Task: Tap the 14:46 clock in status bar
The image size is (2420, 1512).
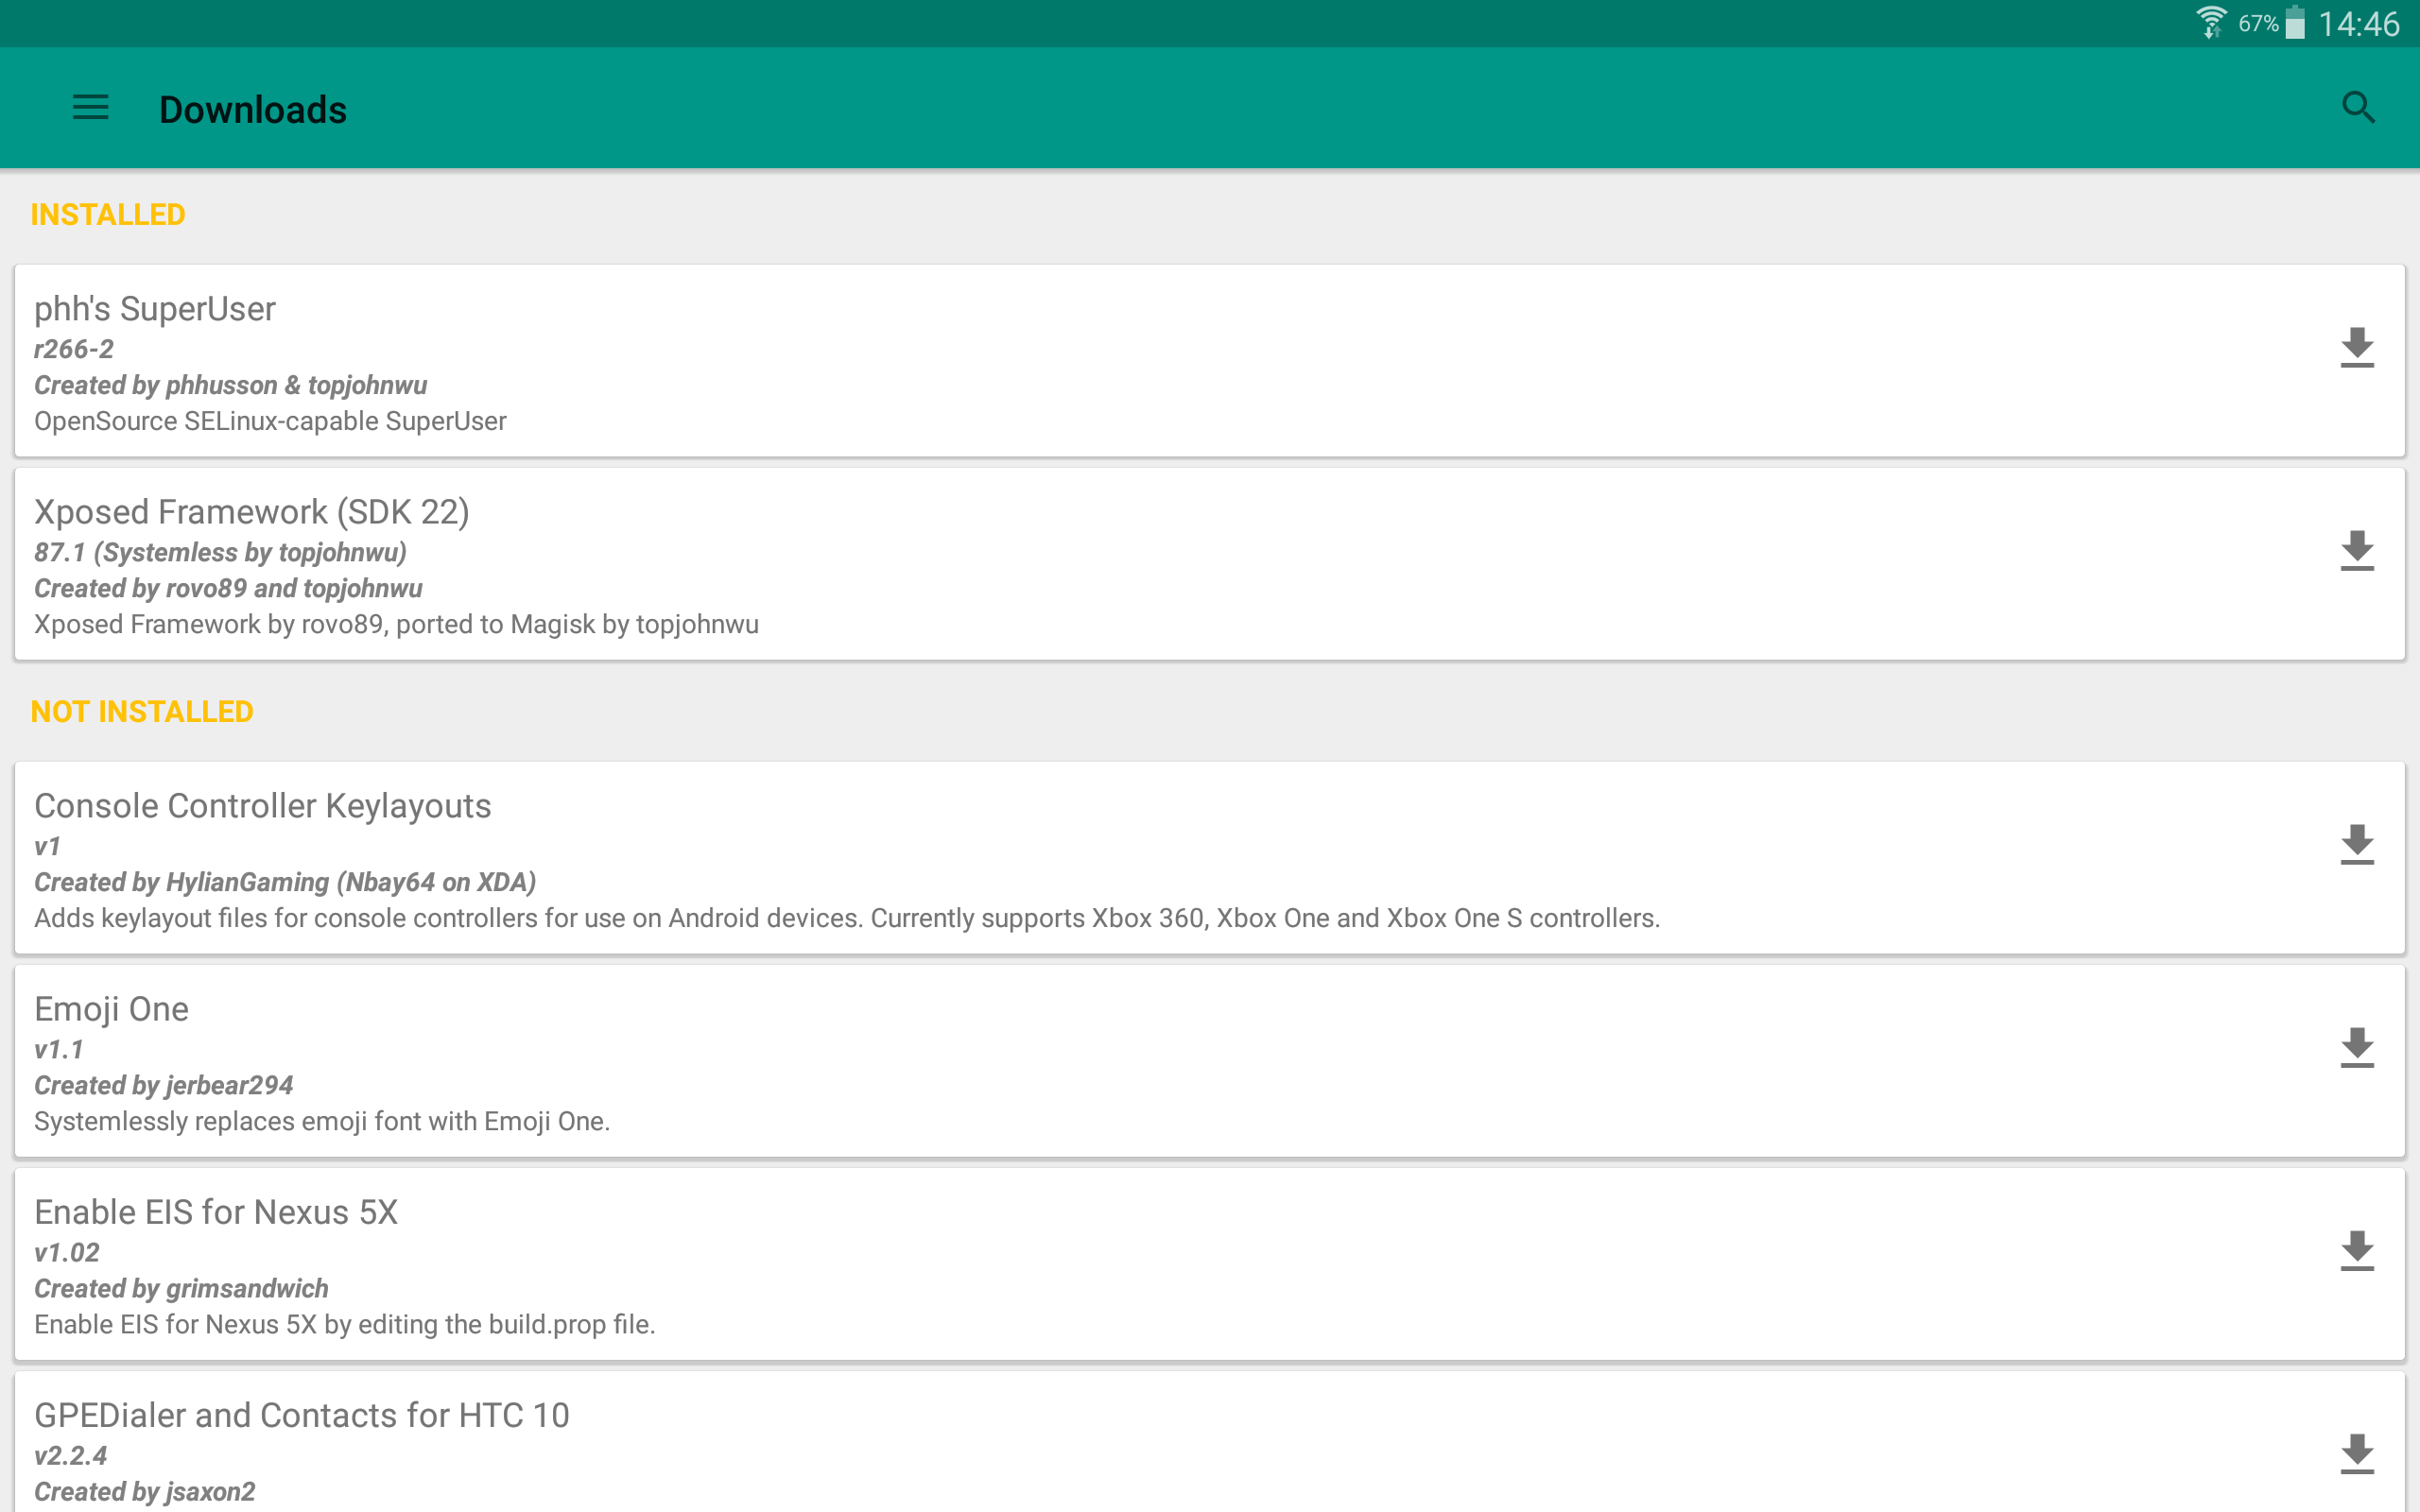Action: pos(2358,24)
